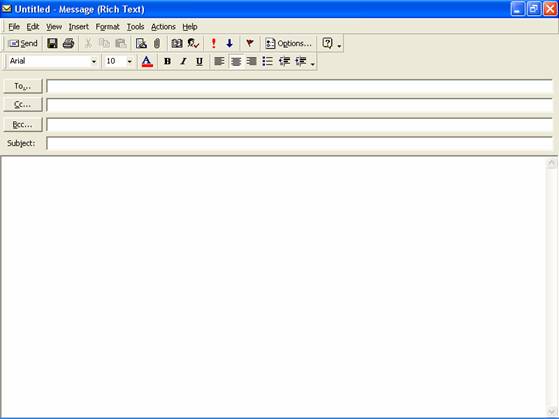The height and width of the screenshot is (419, 559).
Task: Open the Address Book icon
Action: coord(177,44)
